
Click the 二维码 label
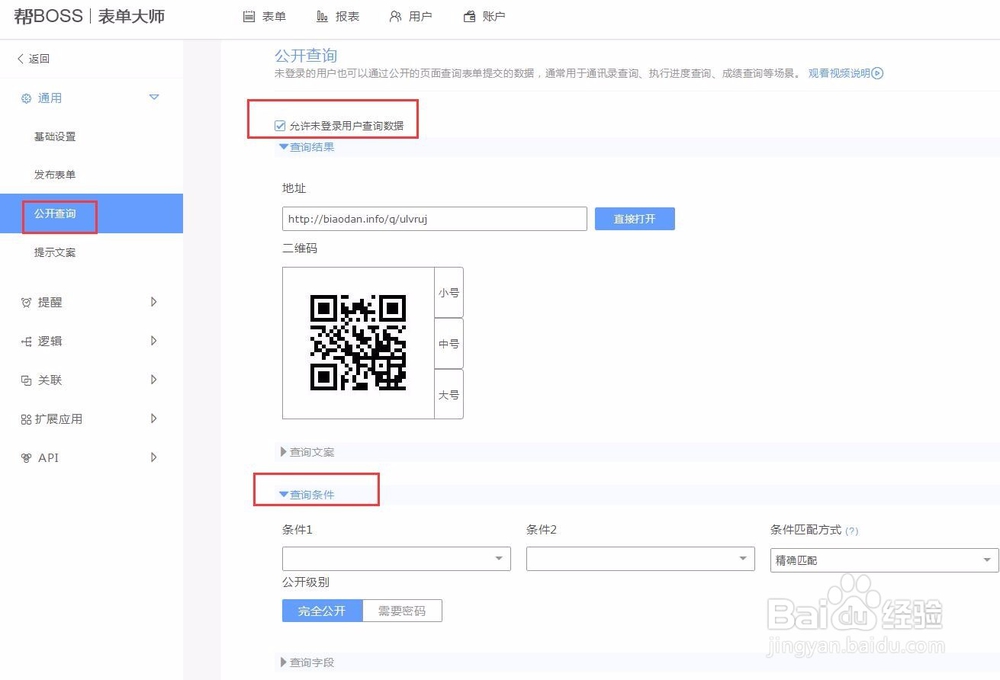[300, 248]
